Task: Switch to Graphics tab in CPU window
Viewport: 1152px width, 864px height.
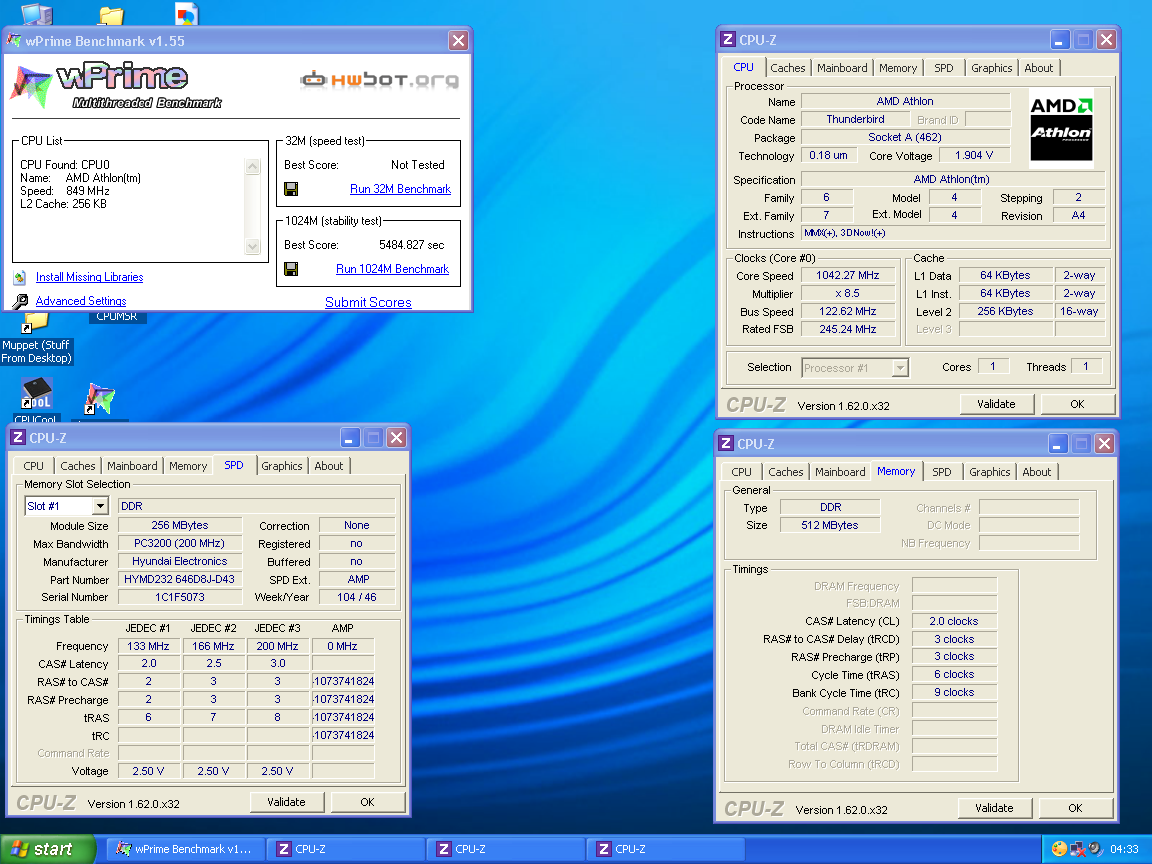Action: tap(991, 68)
